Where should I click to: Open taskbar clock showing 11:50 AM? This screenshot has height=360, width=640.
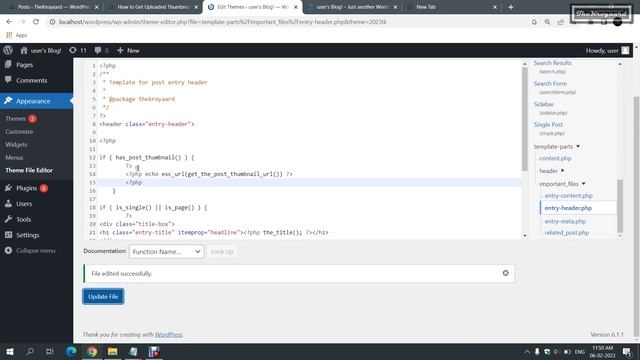tap(602, 351)
